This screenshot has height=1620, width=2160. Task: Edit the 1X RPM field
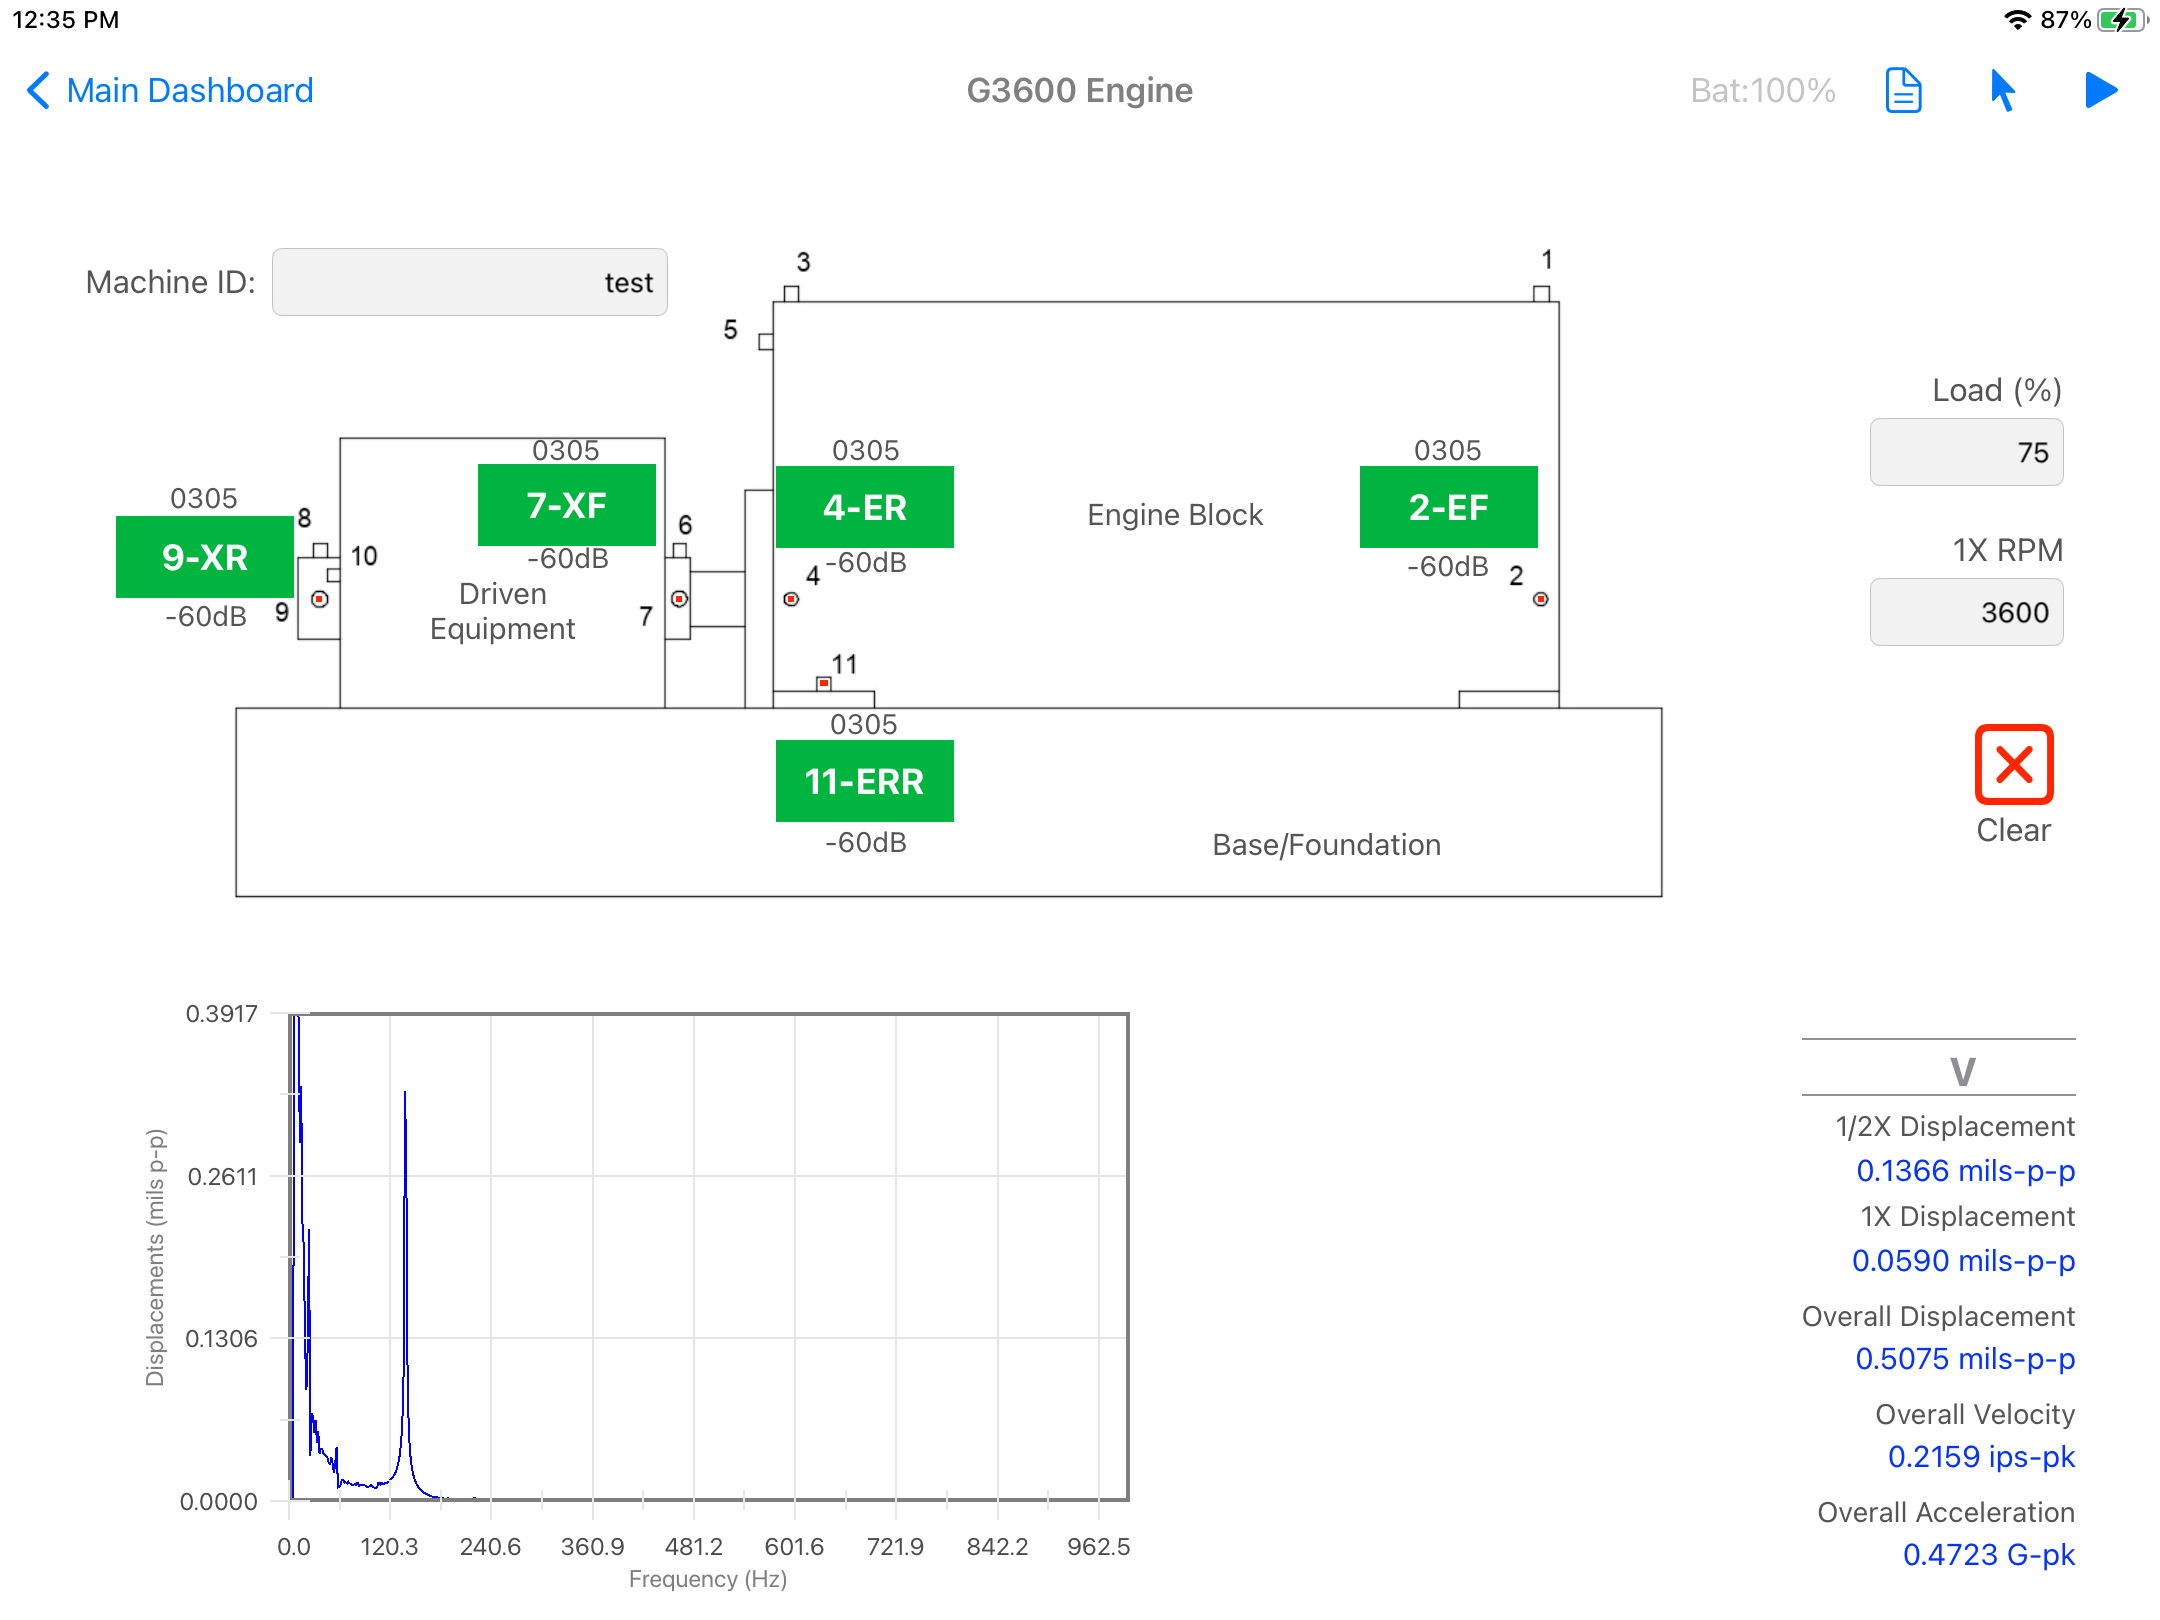1966,612
